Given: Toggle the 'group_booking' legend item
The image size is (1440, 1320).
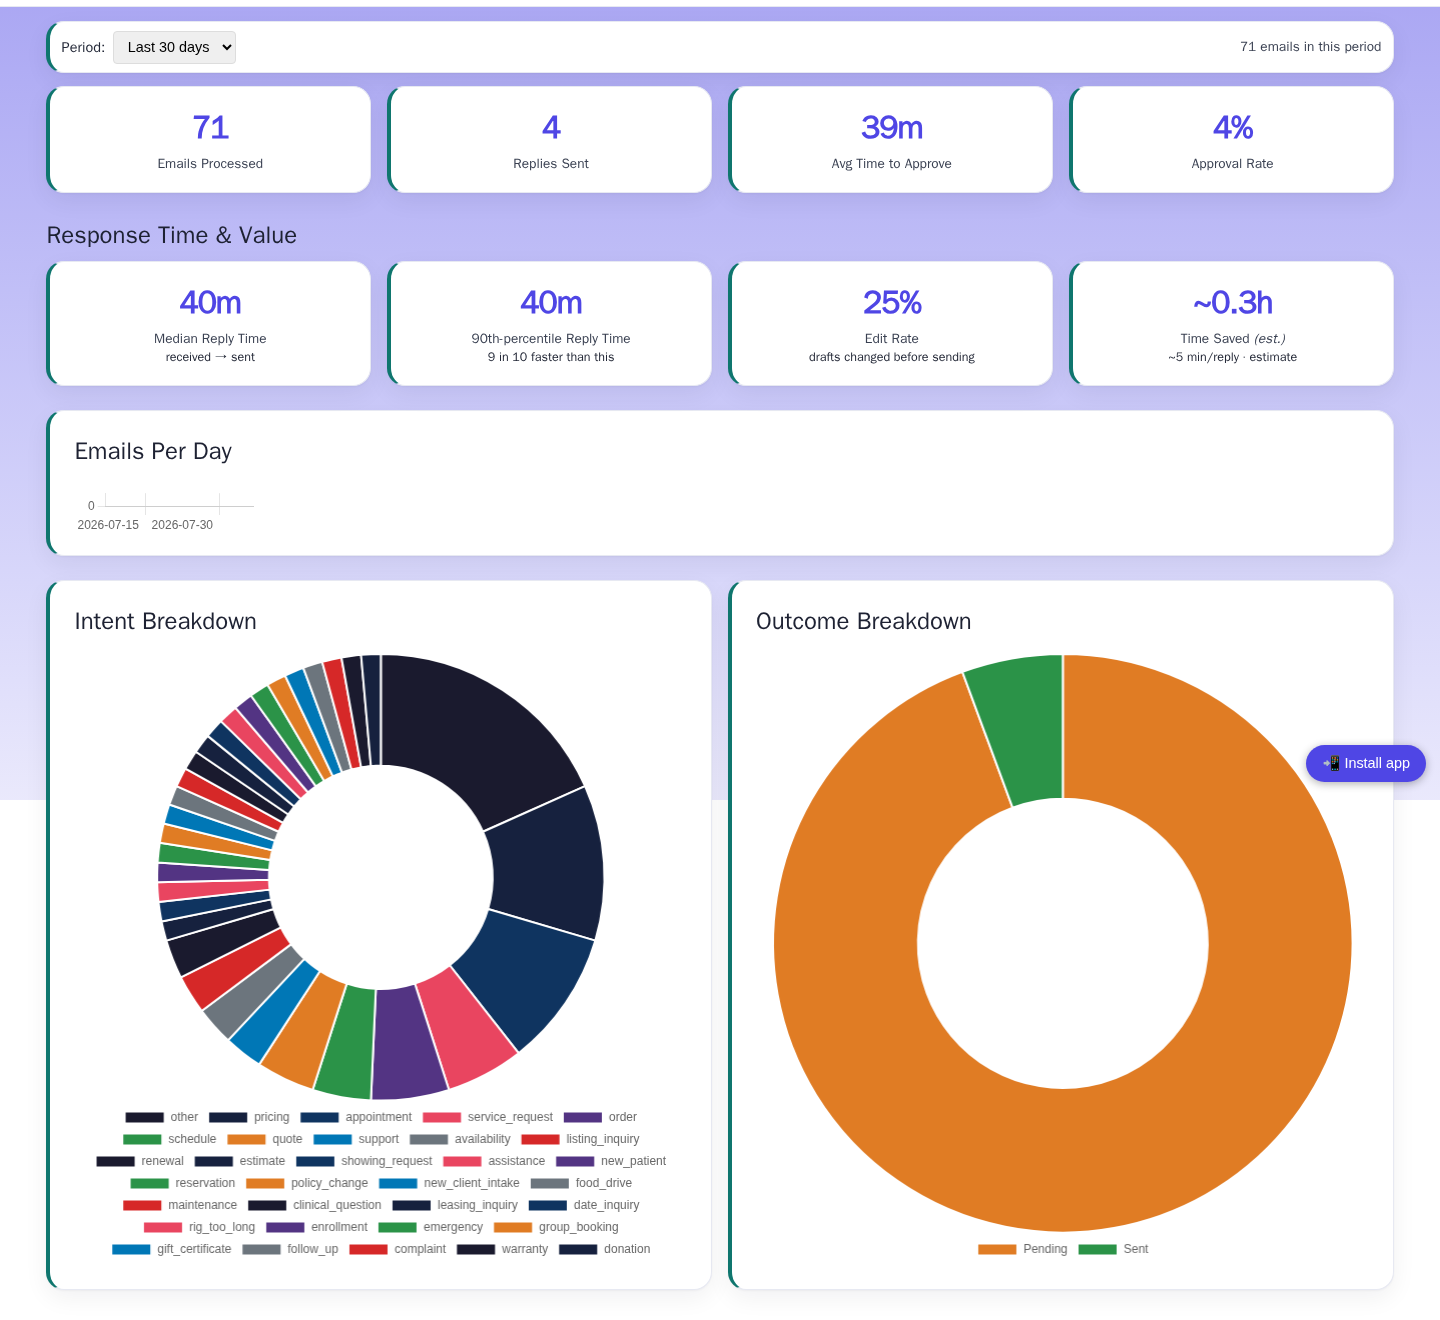Looking at the screenshot, I should tap(556, 1227).
